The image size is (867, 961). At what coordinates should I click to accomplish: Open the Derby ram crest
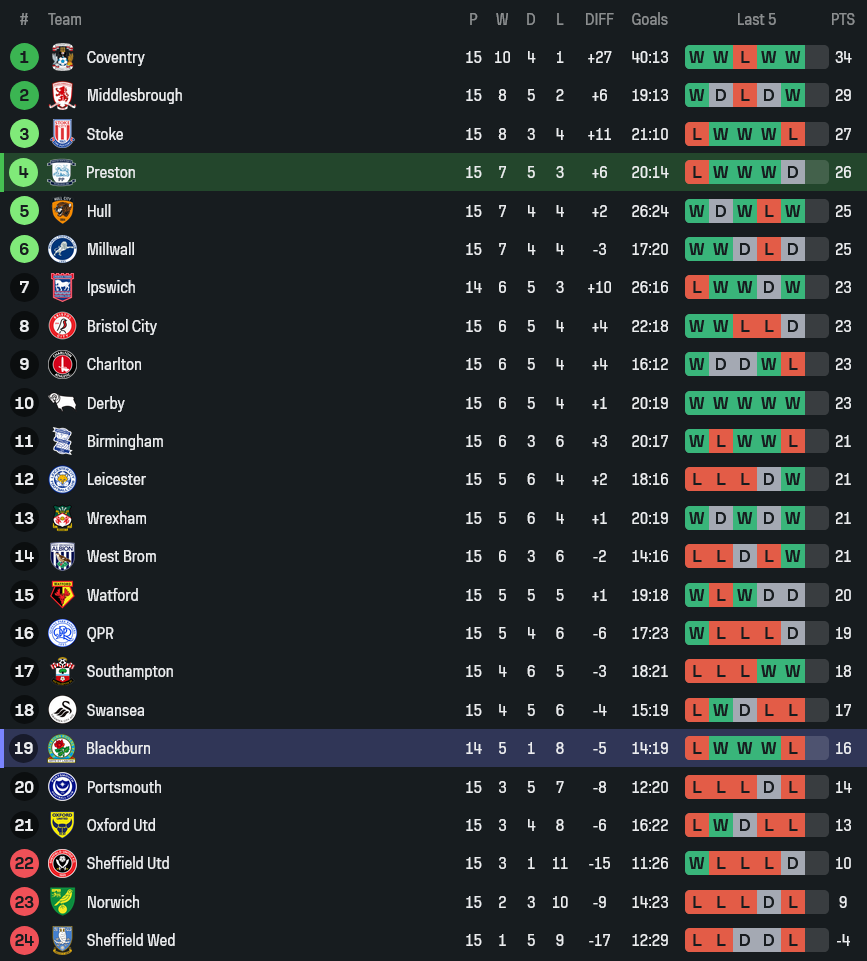click(62, 403)
